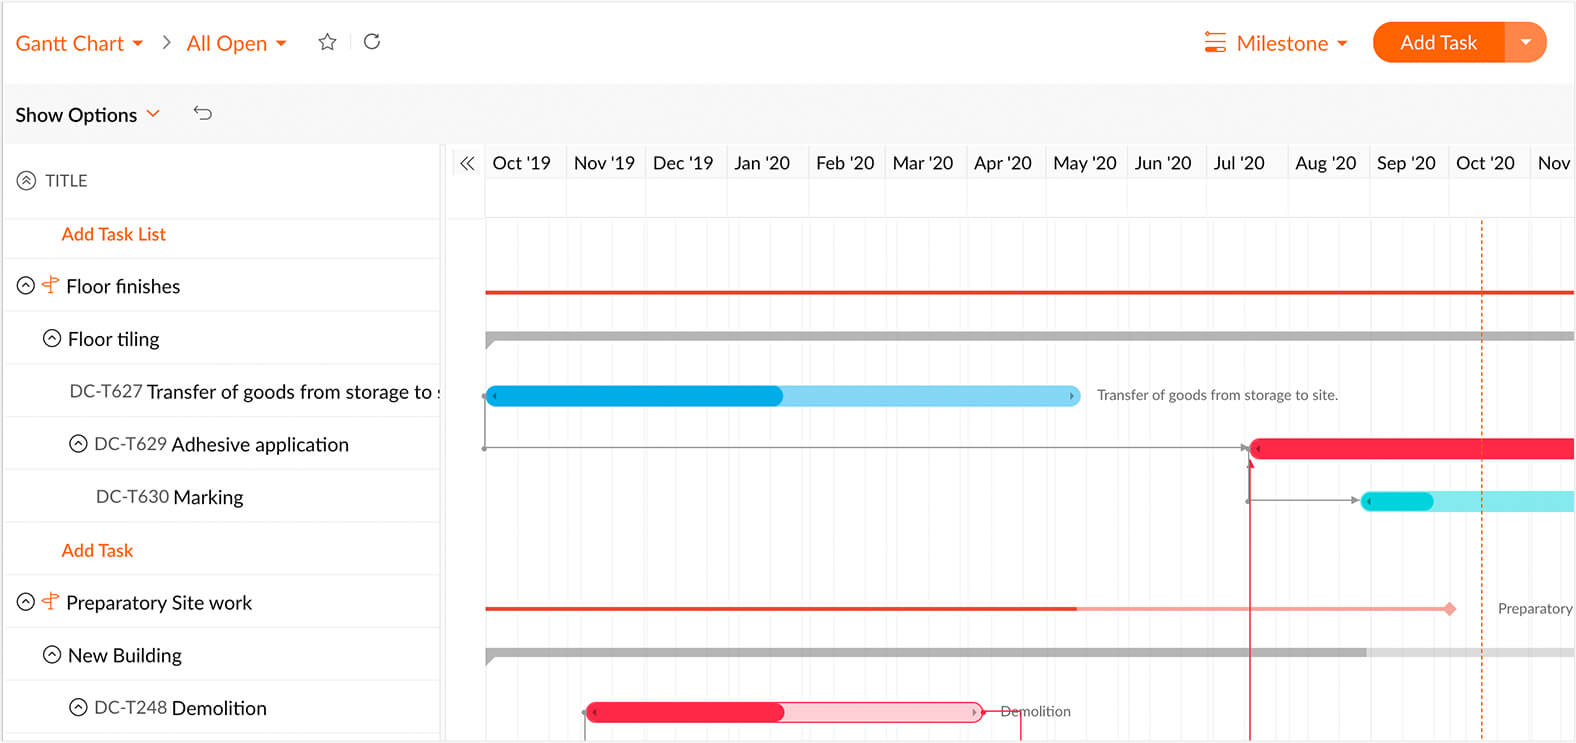Screen dimensions: 1576x743
Task: Collapse the DC-T629 Adhesive application task
Action: point(78,444)
